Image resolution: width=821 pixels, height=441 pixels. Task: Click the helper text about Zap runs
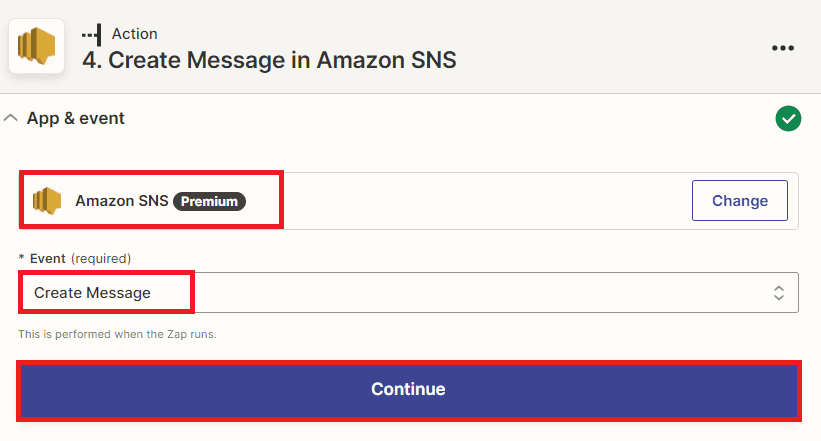117,334
